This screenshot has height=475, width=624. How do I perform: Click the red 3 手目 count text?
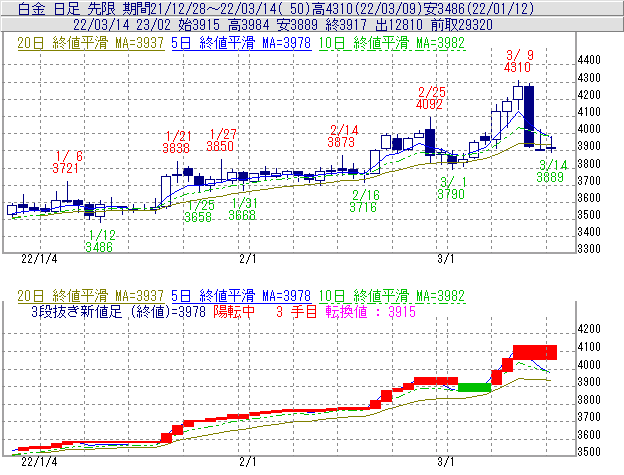click(296, 311)
